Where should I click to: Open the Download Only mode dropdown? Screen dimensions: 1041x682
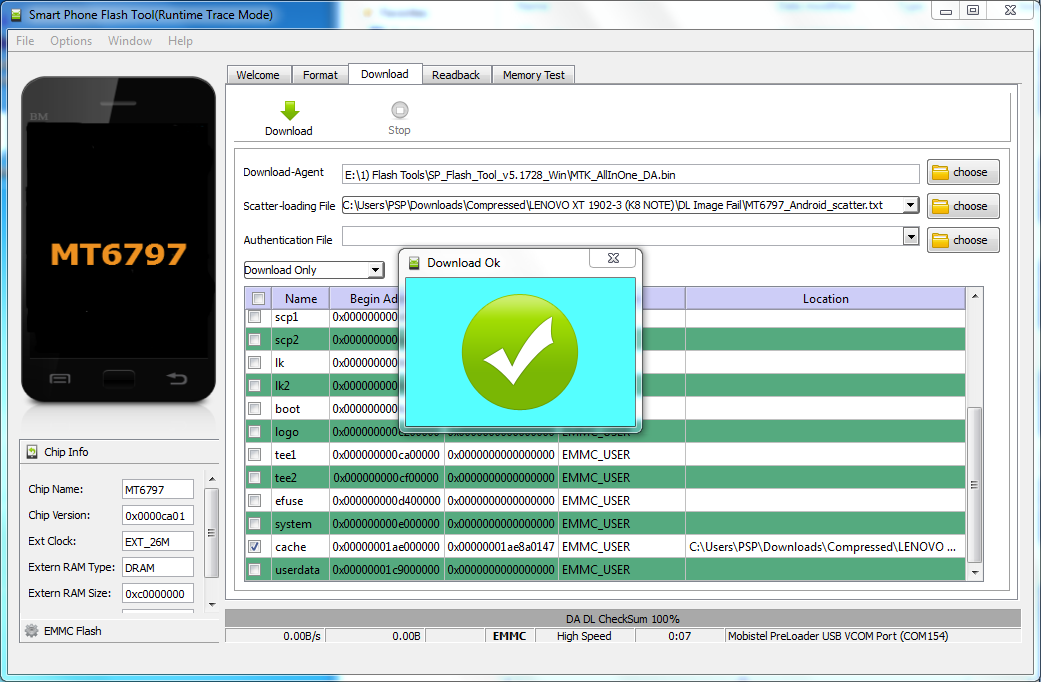pos(376,270)
